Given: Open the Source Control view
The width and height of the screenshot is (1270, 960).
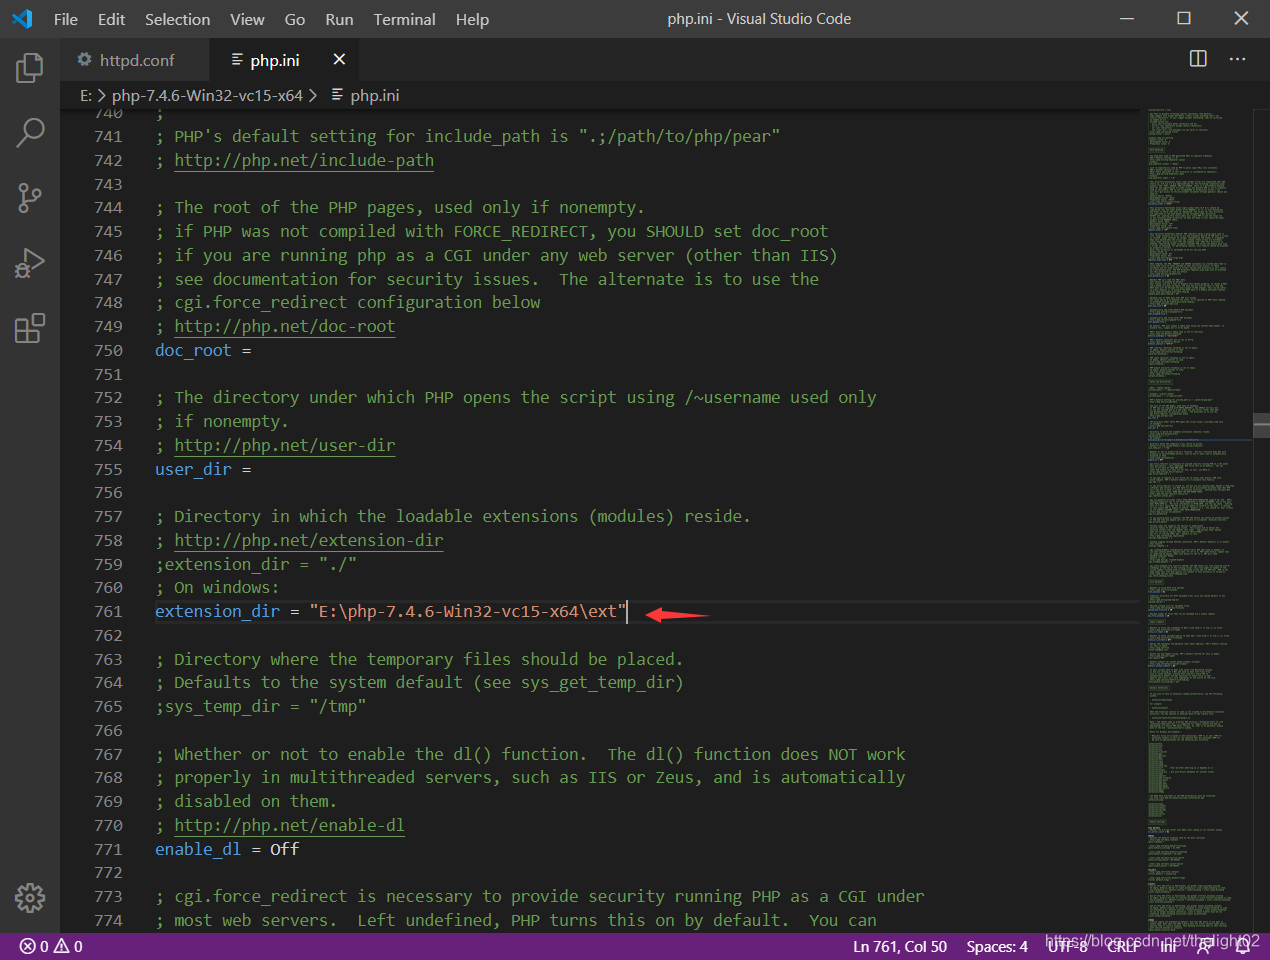Looking at the screenshot, I should point(30,198).
